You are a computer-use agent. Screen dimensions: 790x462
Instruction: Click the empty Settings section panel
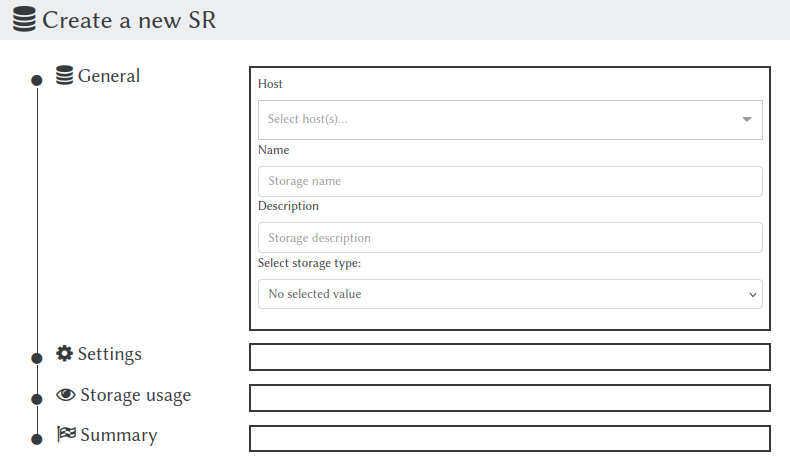pyautogui.click(x=510, y=357)
